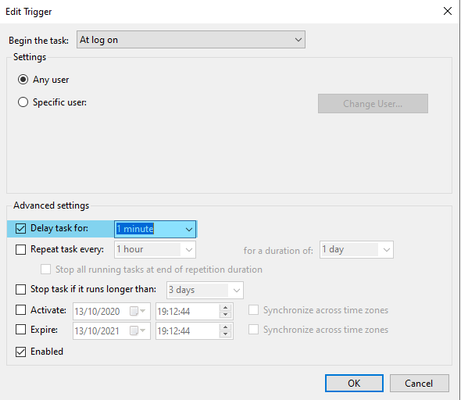461x400 pixels.
Task: Uncheck the Delay task for checkbox
Action: pyautogui.click(x=21, y=229)
